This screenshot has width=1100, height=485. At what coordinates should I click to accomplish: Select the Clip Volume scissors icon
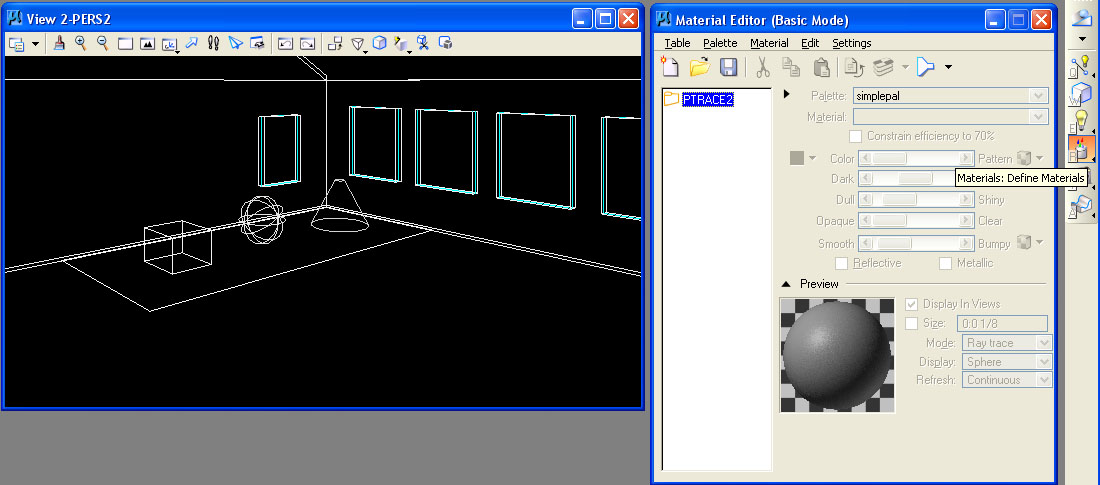[422, 44]
